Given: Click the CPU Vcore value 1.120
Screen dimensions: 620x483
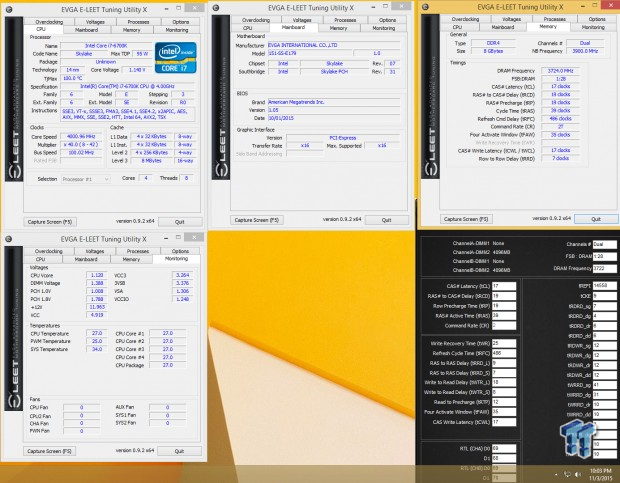Looking at the screenshot, I should [97, 275].
